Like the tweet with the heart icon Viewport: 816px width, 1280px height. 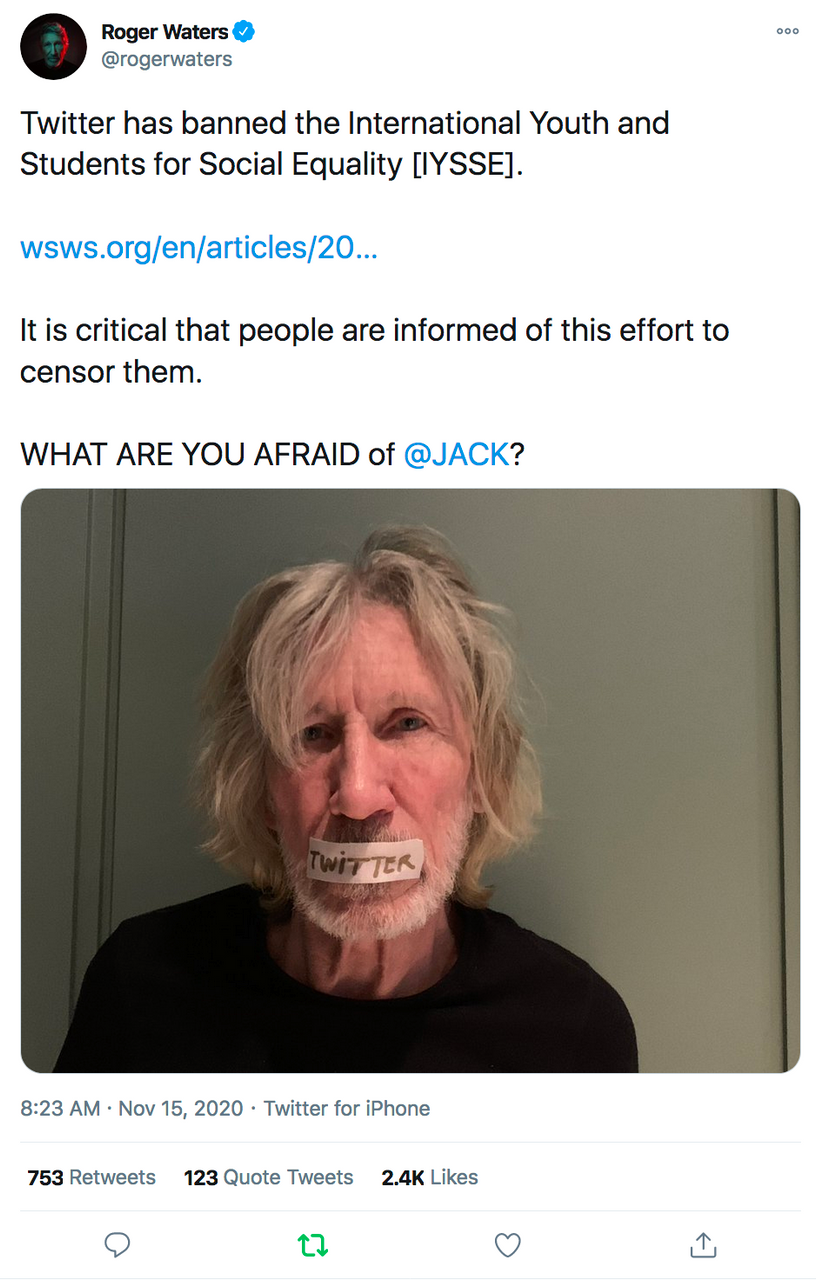[508, 1244]
